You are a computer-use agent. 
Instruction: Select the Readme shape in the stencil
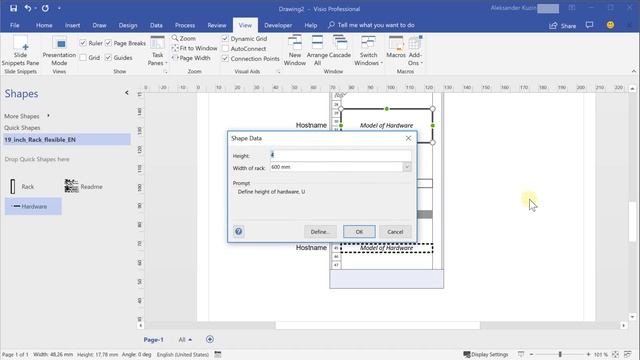(83, 187)
